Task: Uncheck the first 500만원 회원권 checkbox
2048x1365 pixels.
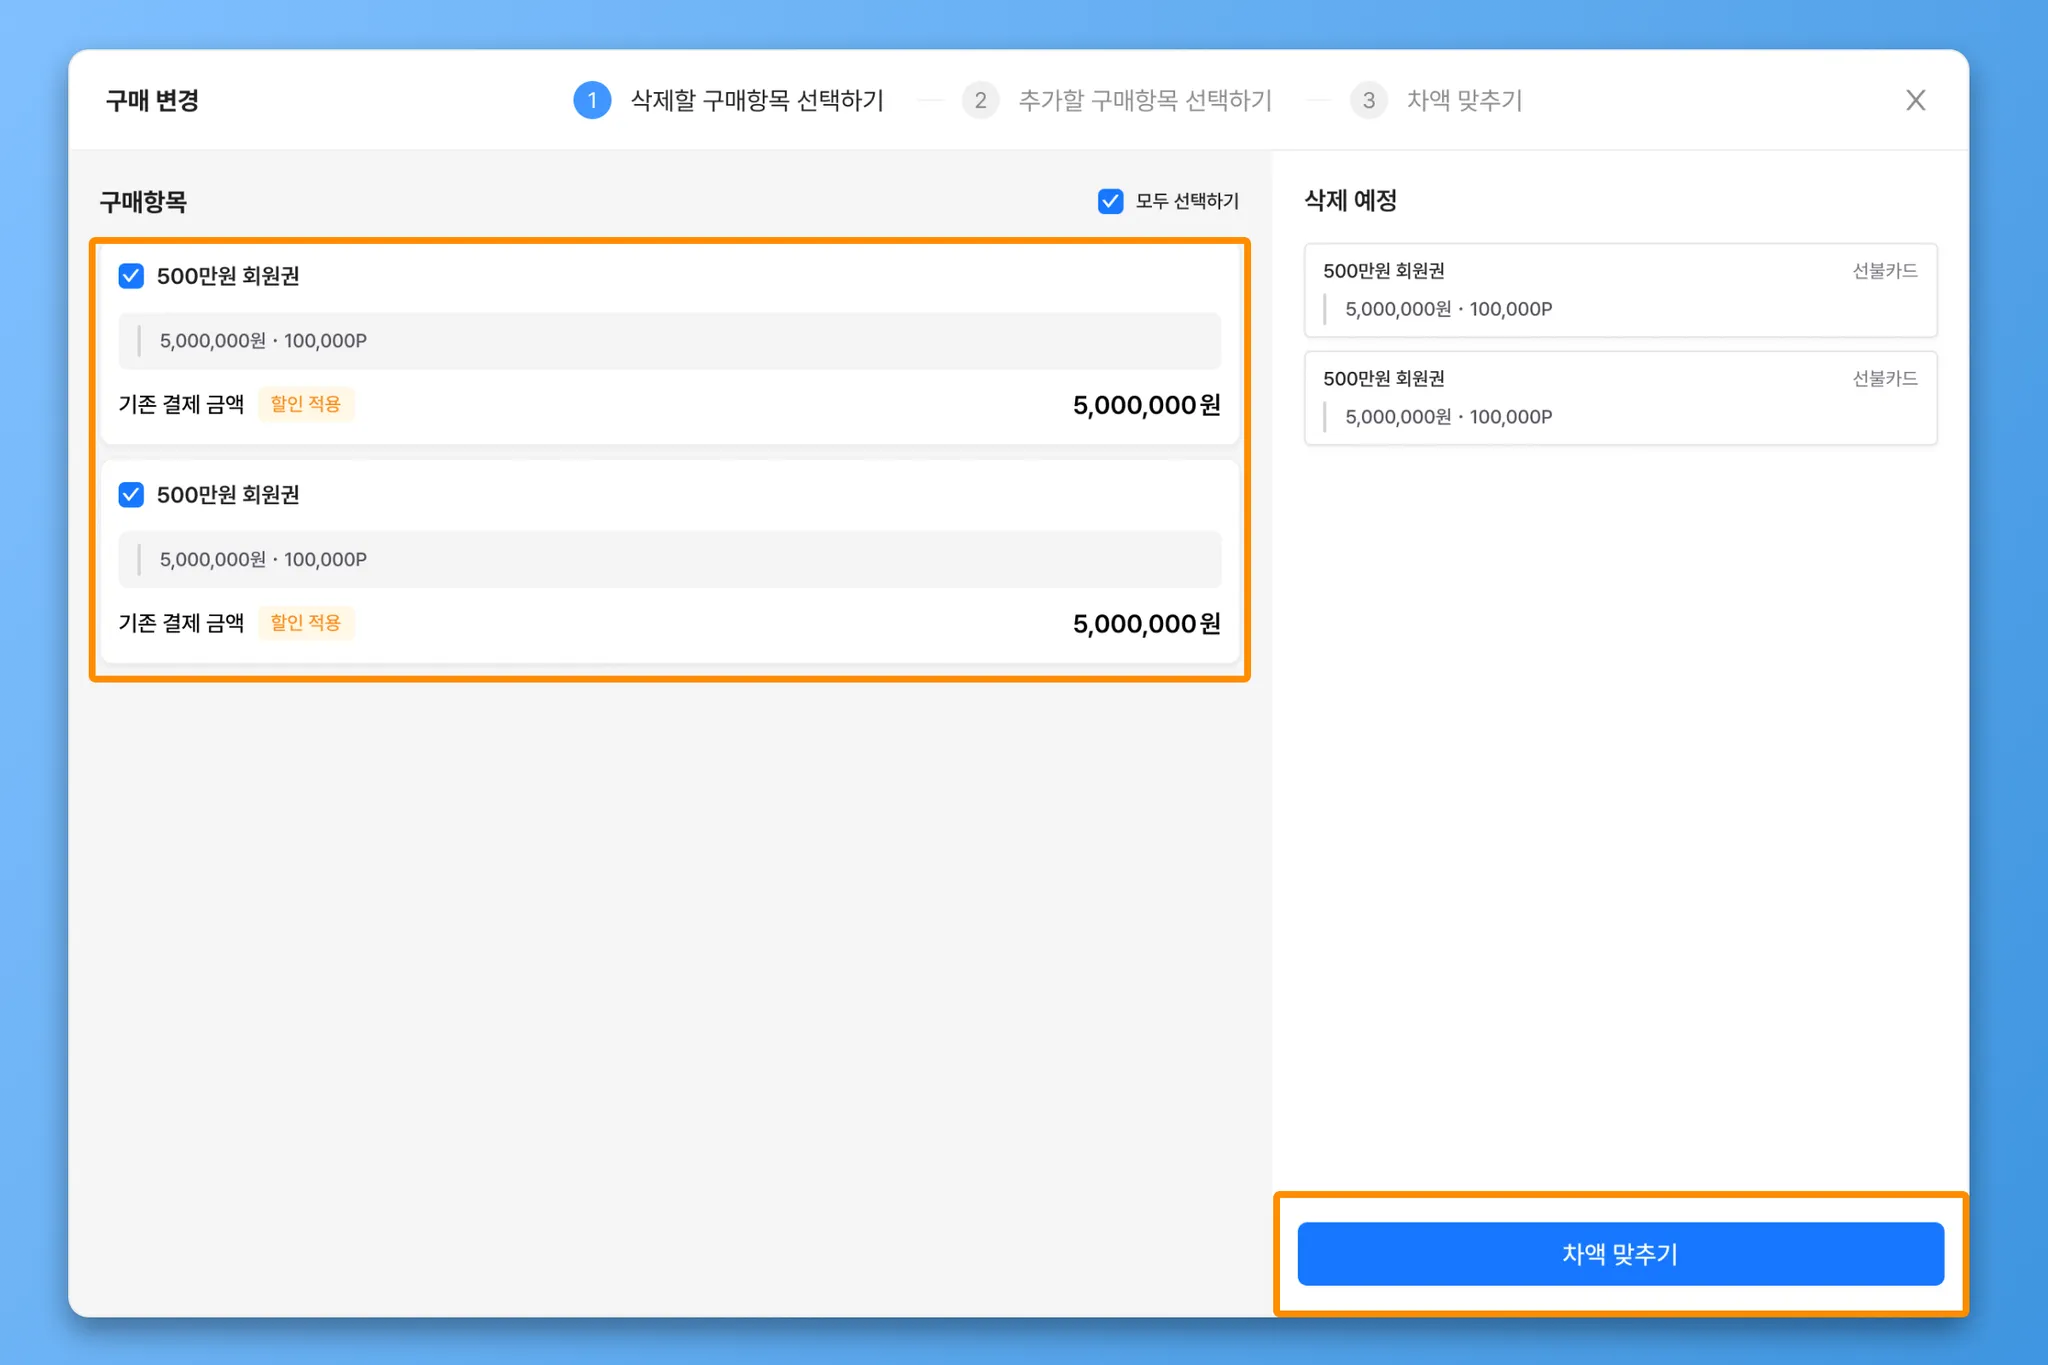Action: pos(131,276)
